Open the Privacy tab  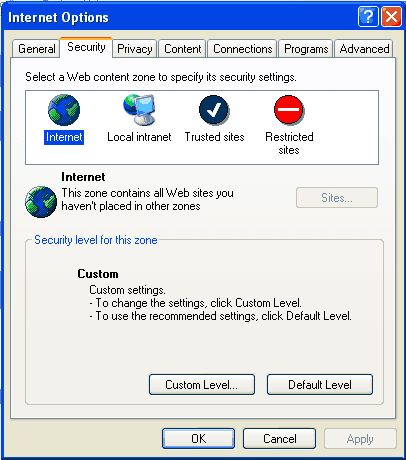tap(135, 49)
